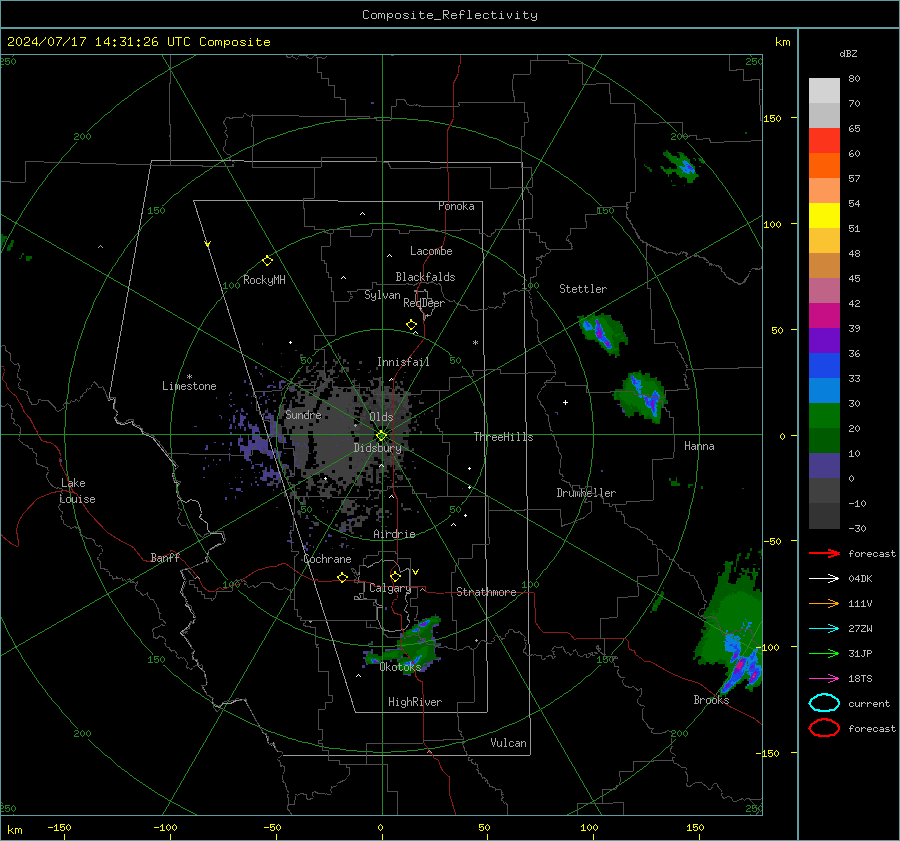Pick the bright yellow swatch in dBZ scale
The width and height of the screenshot is (900, 841).
point(824,216)
